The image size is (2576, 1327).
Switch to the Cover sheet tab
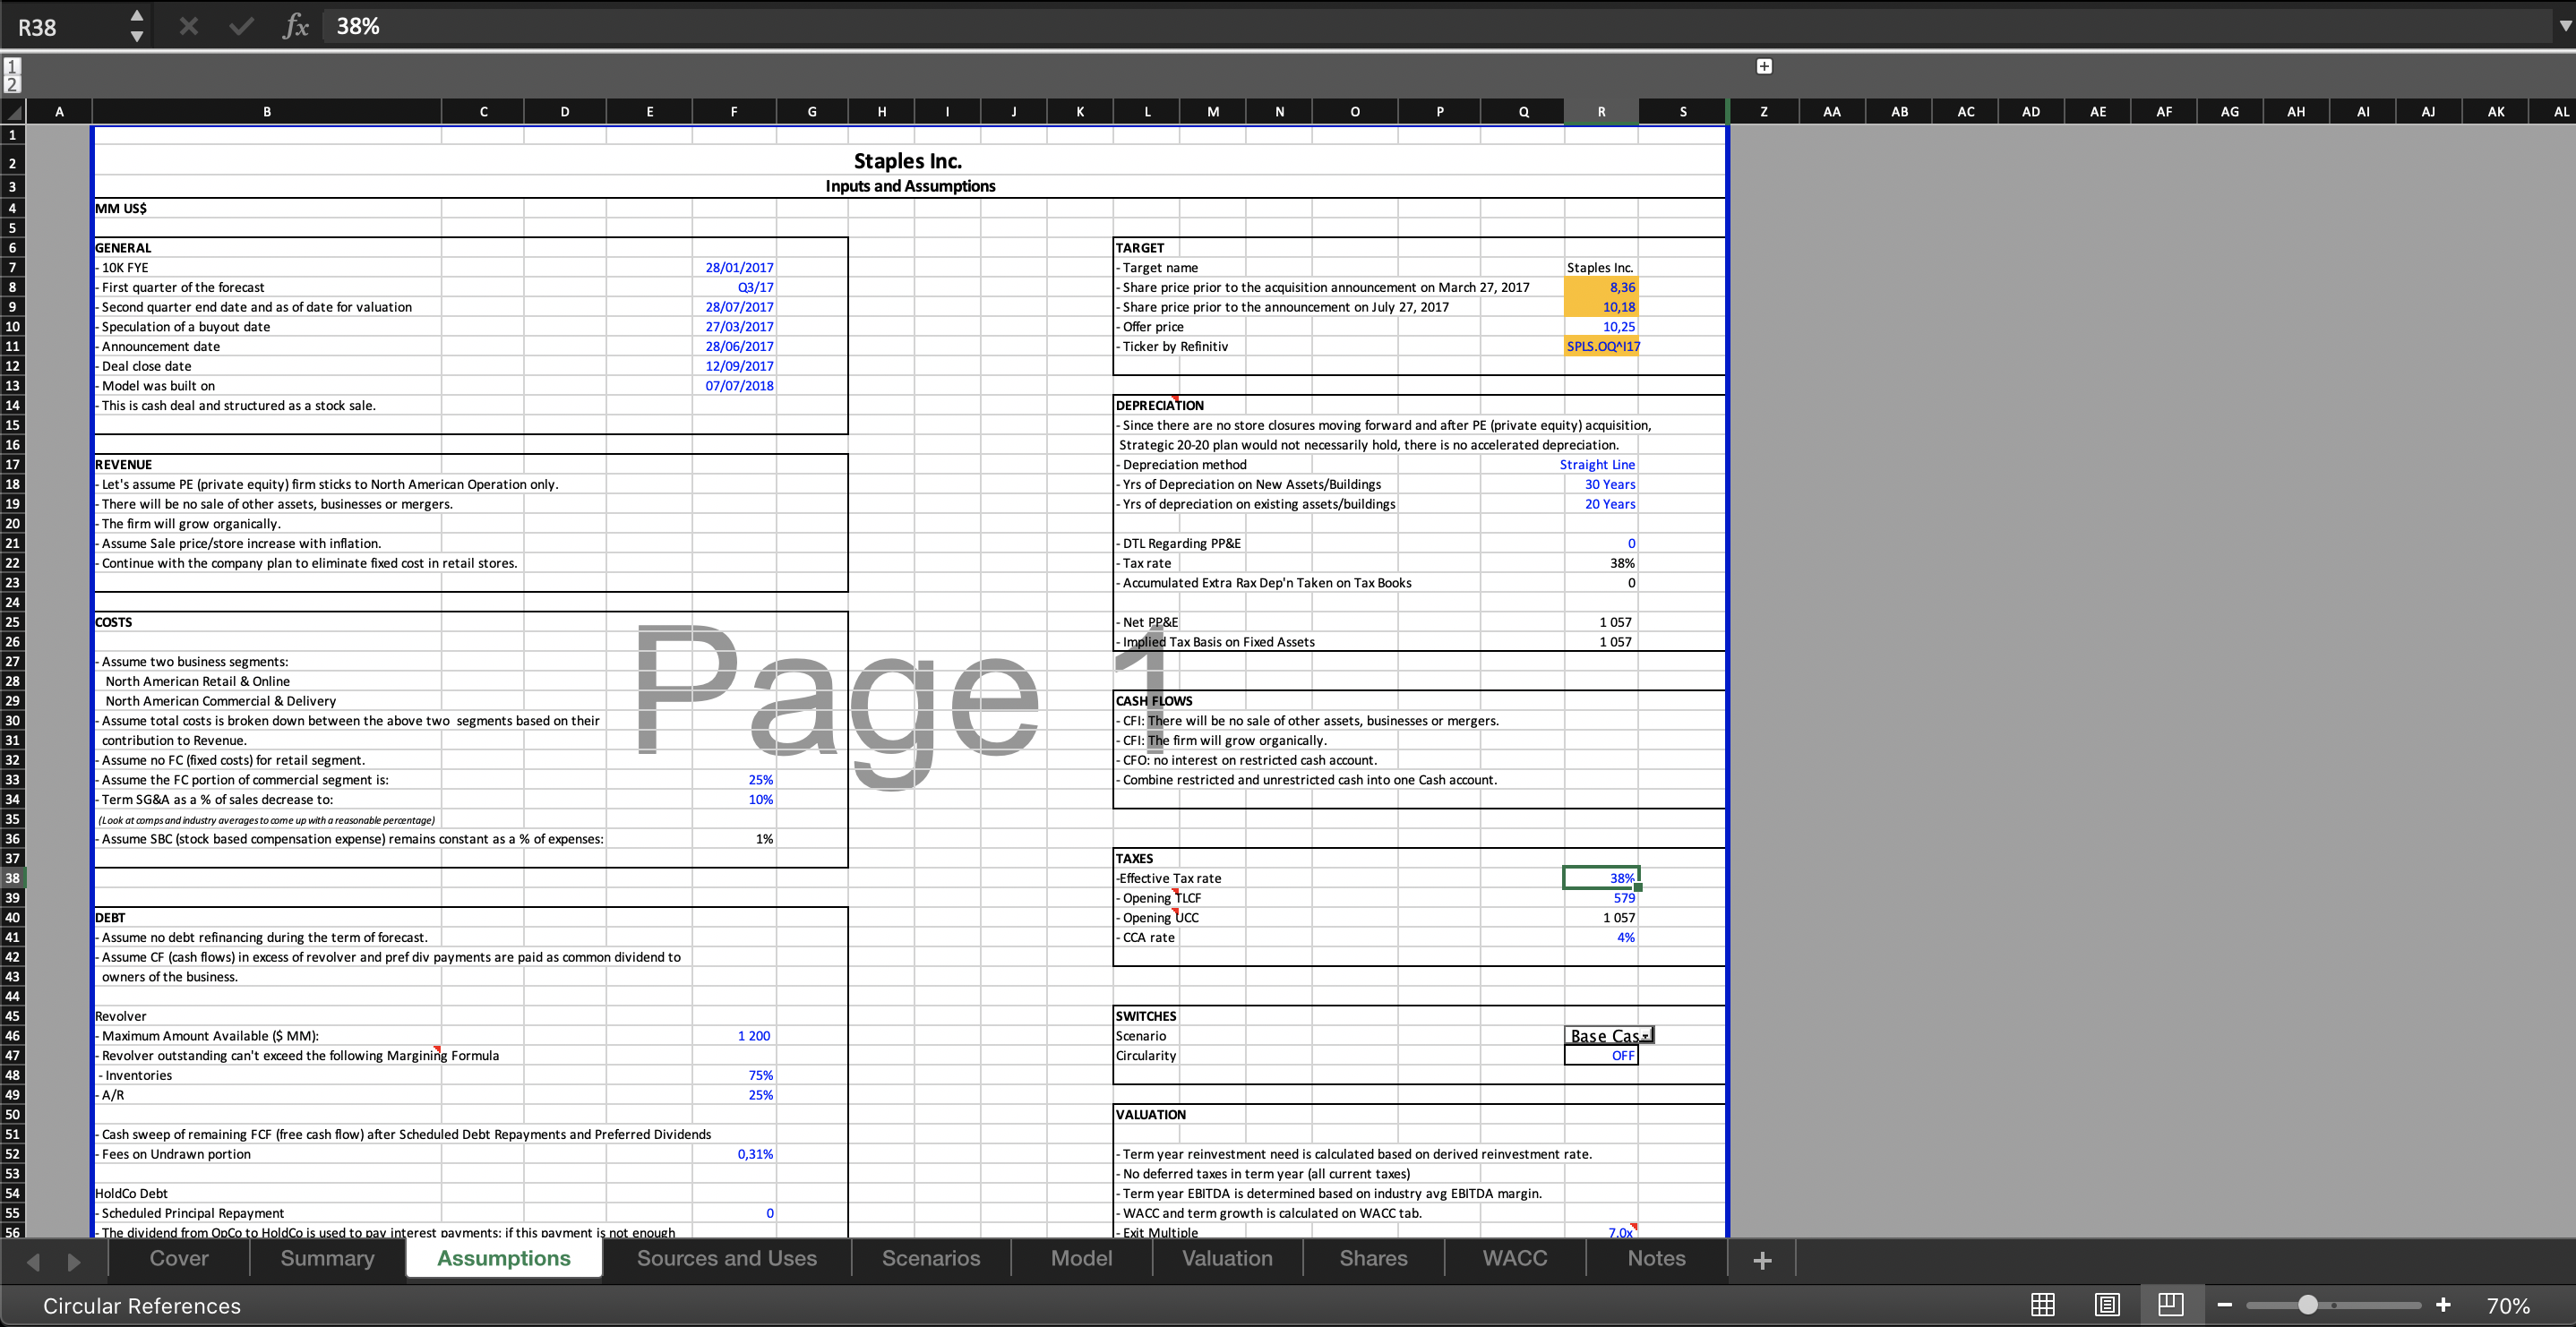tap(179, 1258)
